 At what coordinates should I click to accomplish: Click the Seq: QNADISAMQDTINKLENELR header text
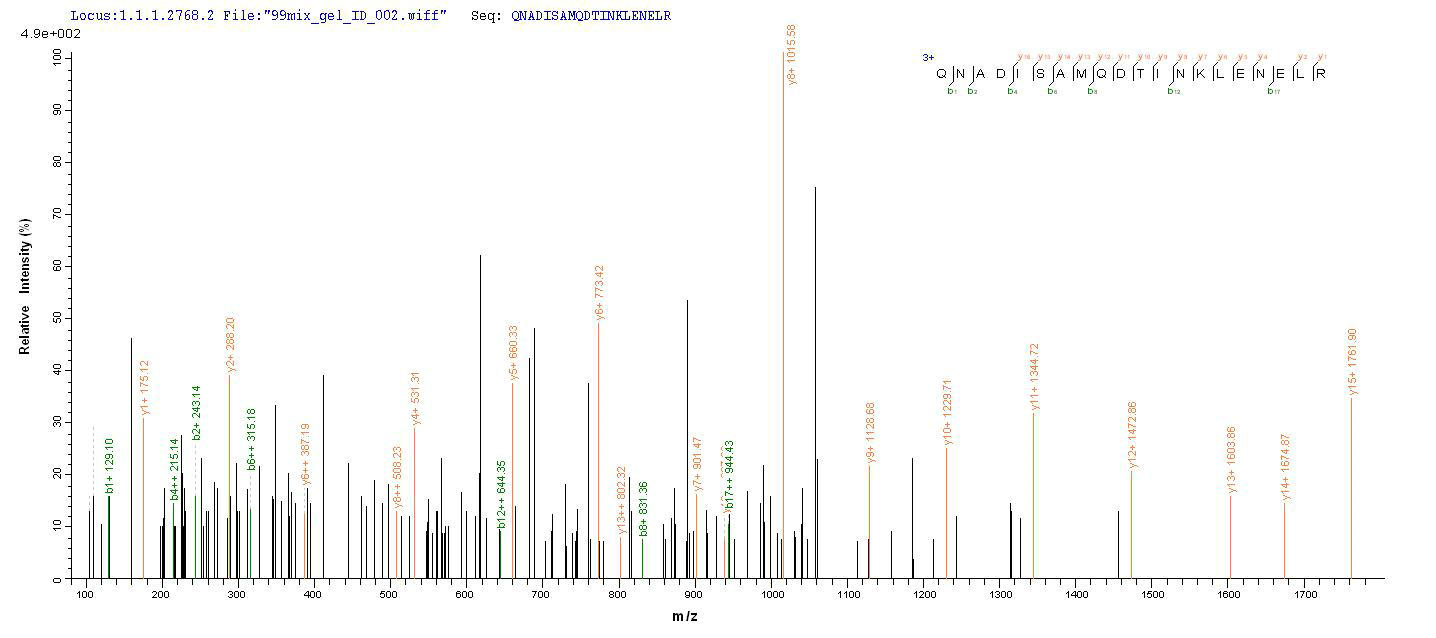(571, 16)
